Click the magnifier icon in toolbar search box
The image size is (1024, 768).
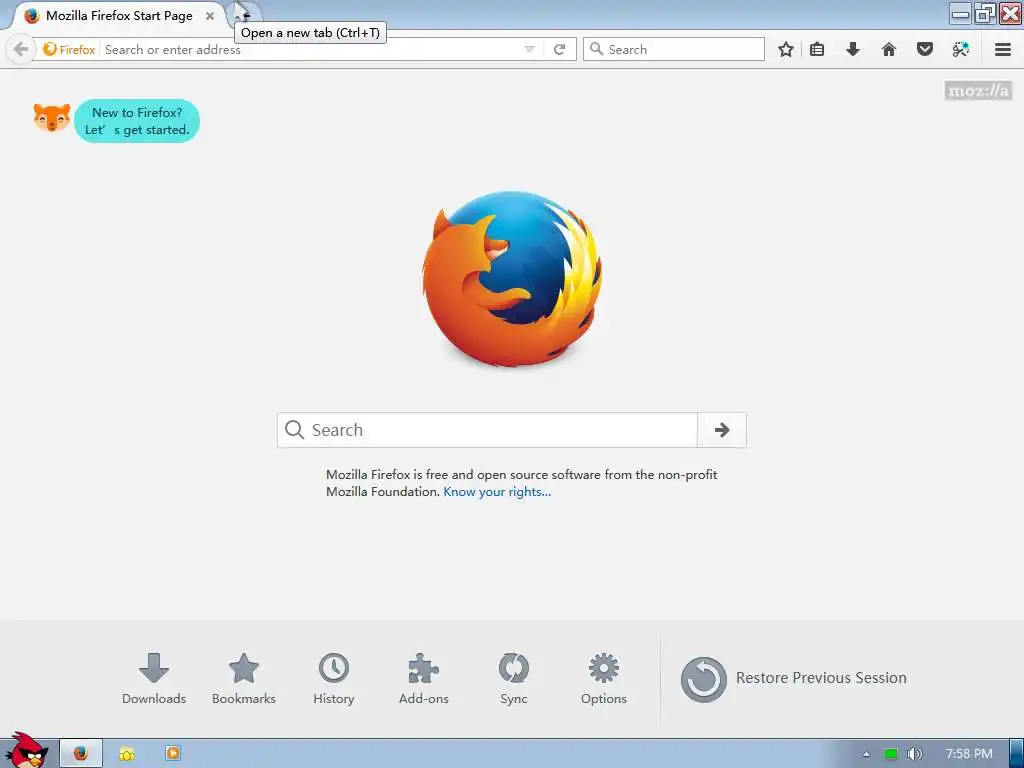point(596,49)
